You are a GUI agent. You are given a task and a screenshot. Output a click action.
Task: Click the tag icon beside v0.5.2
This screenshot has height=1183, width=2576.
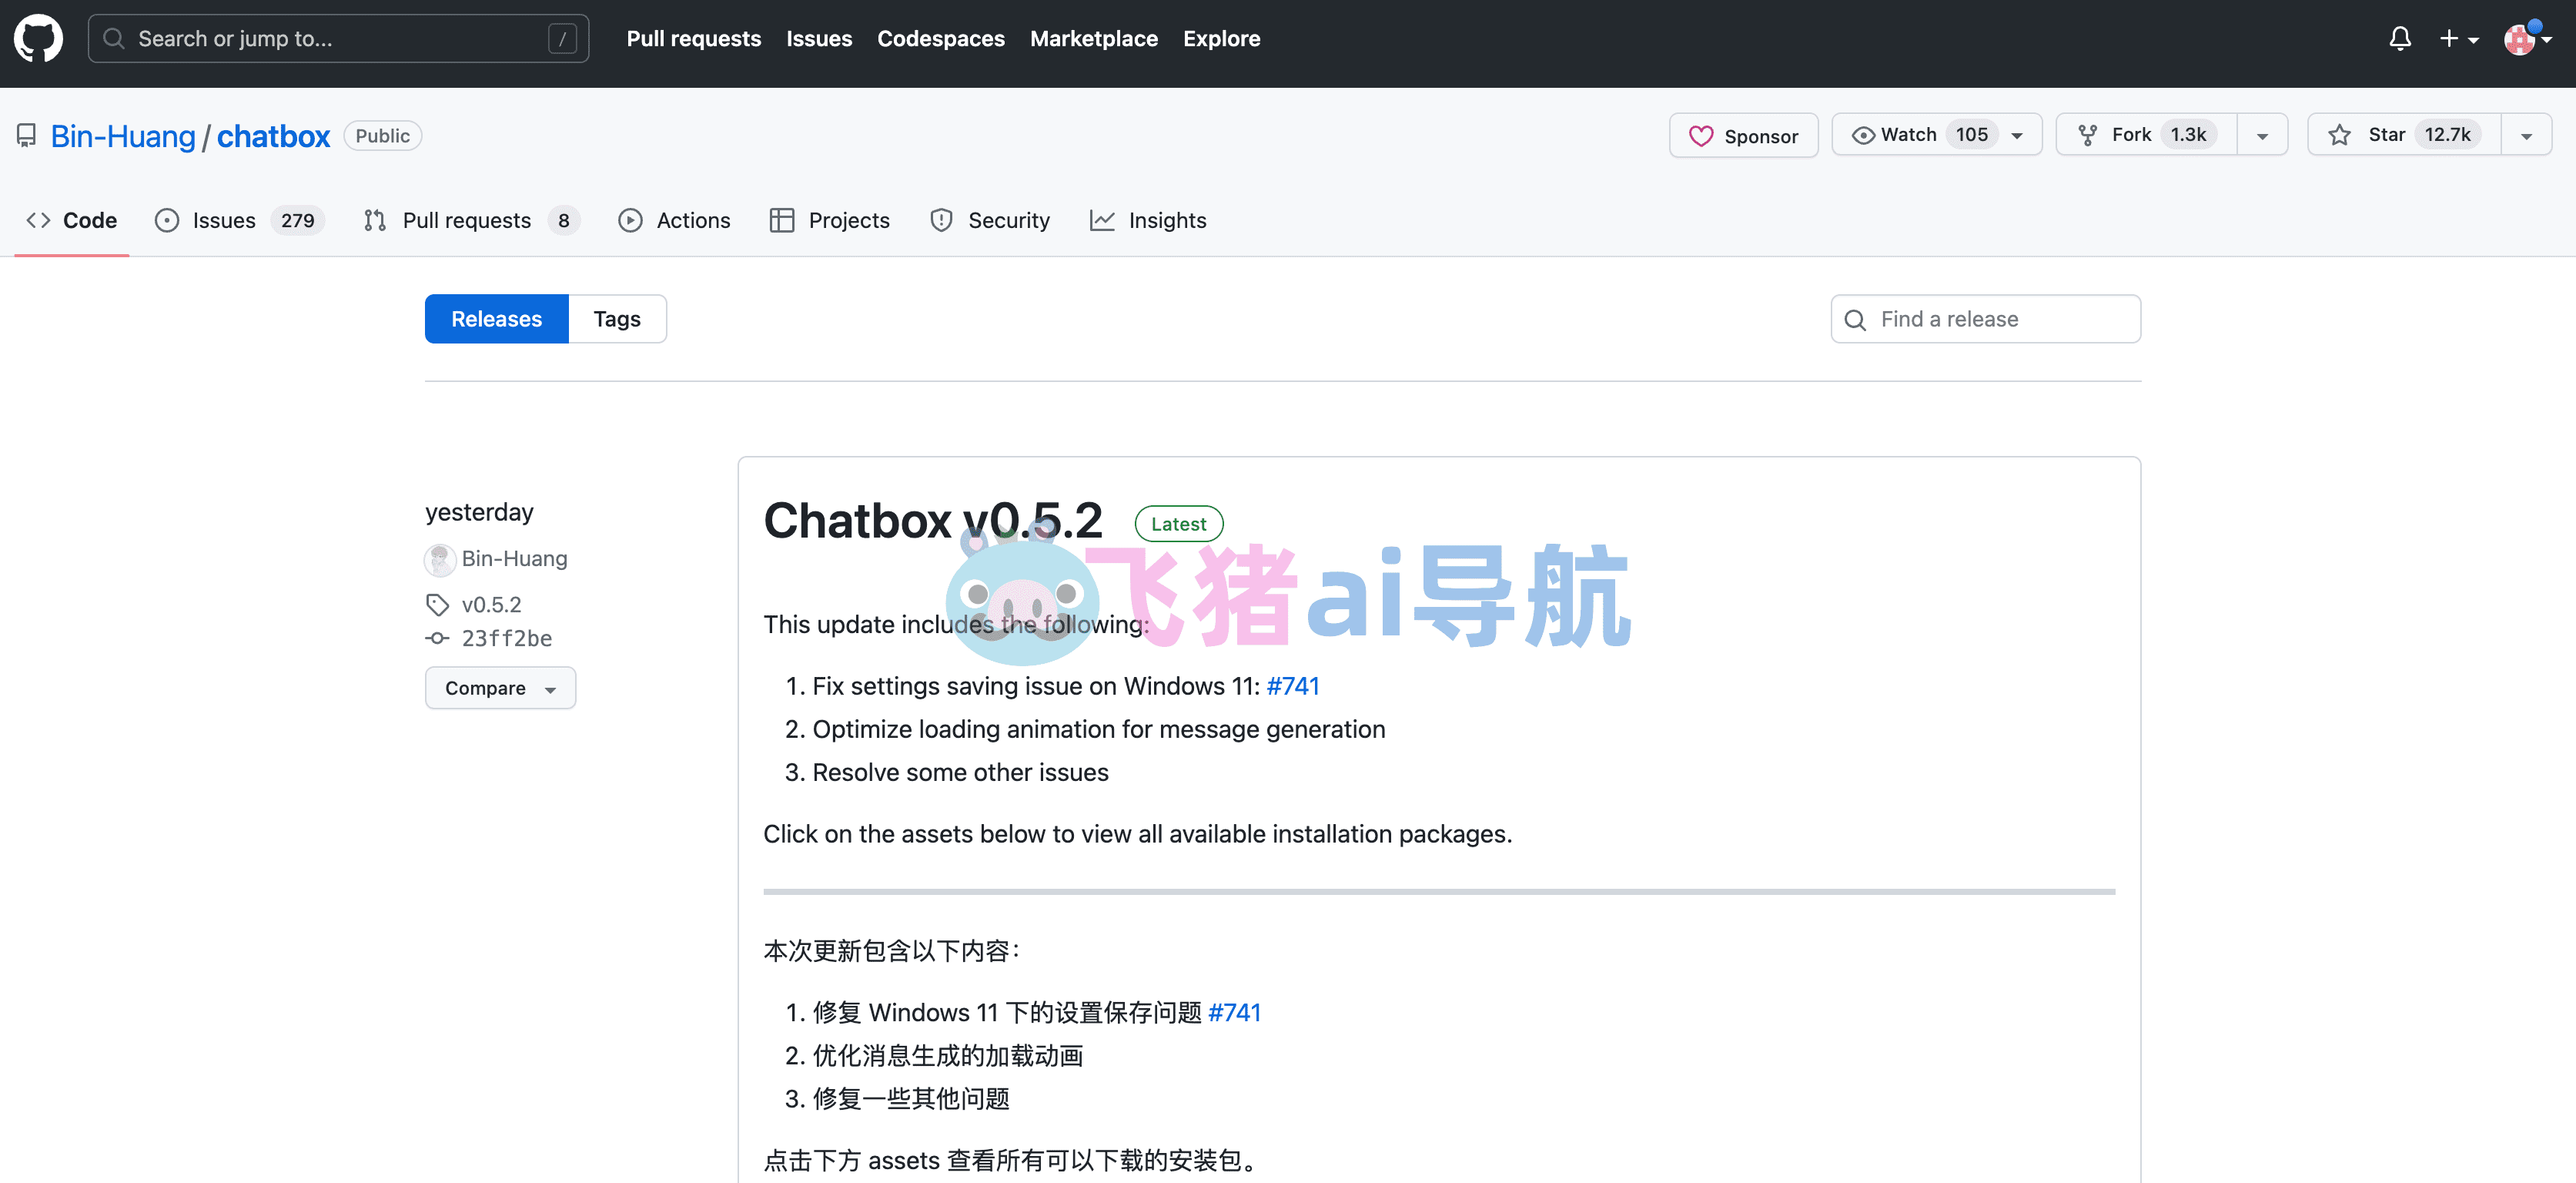pos(438,604)
